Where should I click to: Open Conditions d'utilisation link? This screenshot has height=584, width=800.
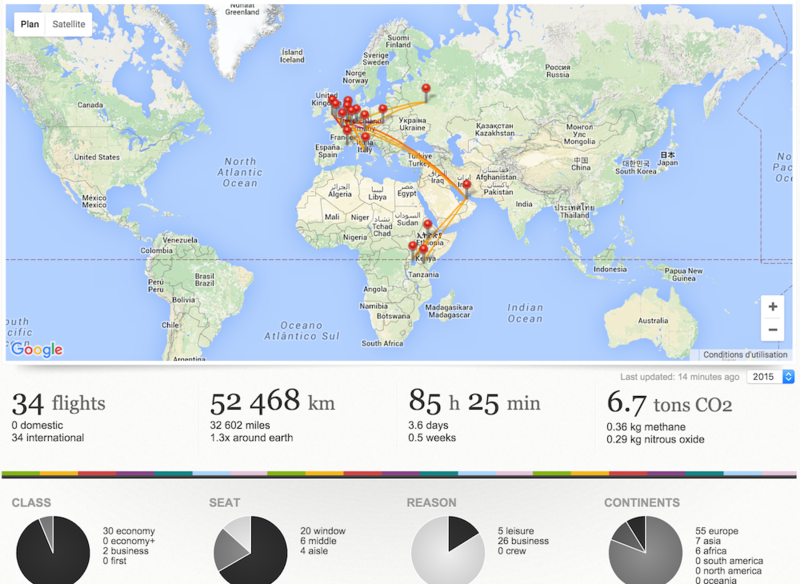point(745,354)
